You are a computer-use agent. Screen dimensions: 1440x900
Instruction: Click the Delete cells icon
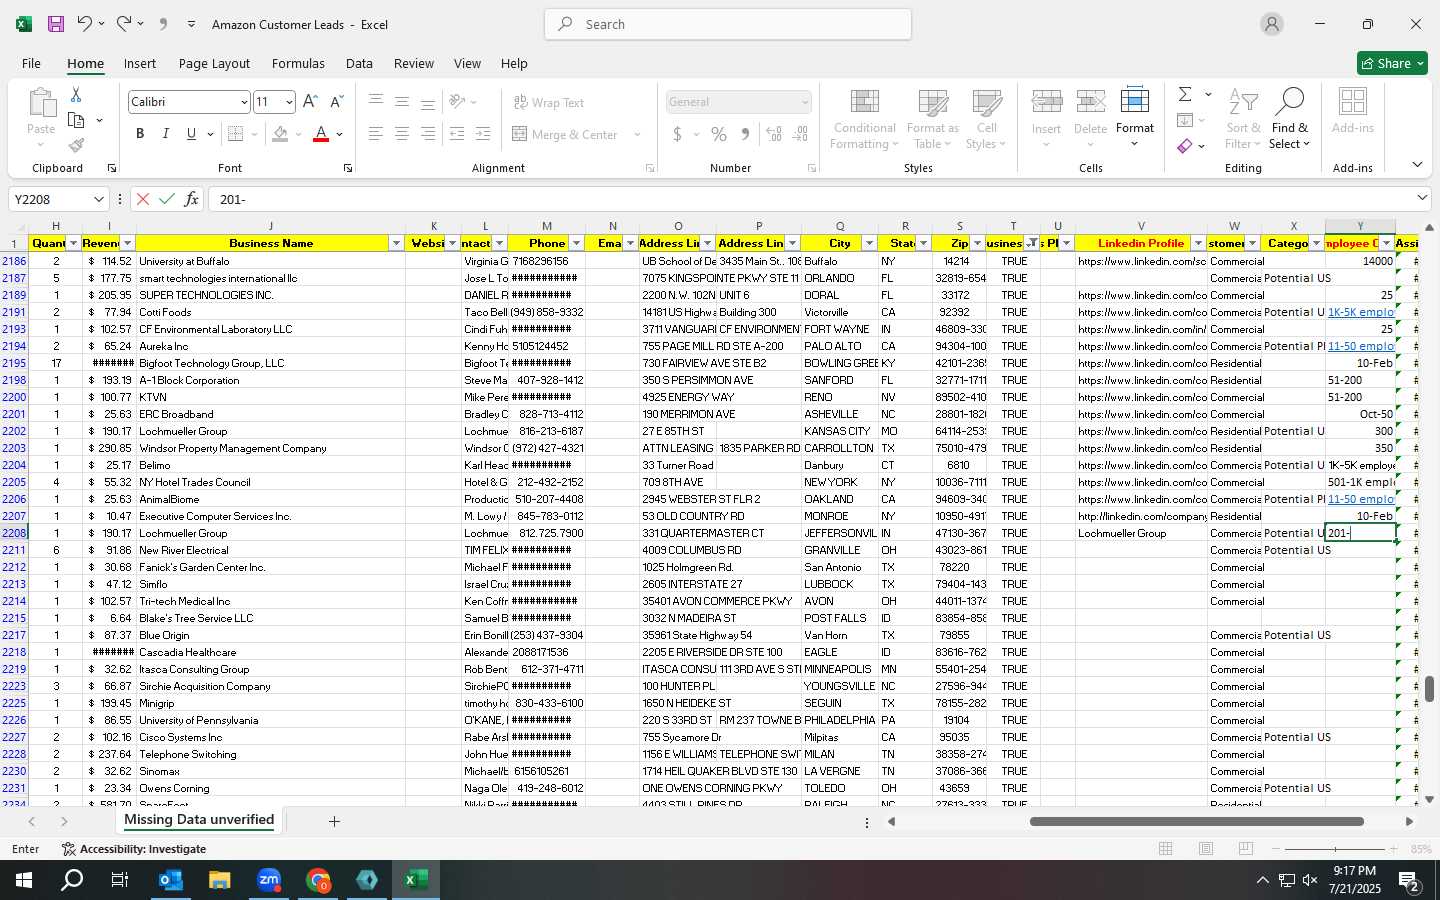1090,103
